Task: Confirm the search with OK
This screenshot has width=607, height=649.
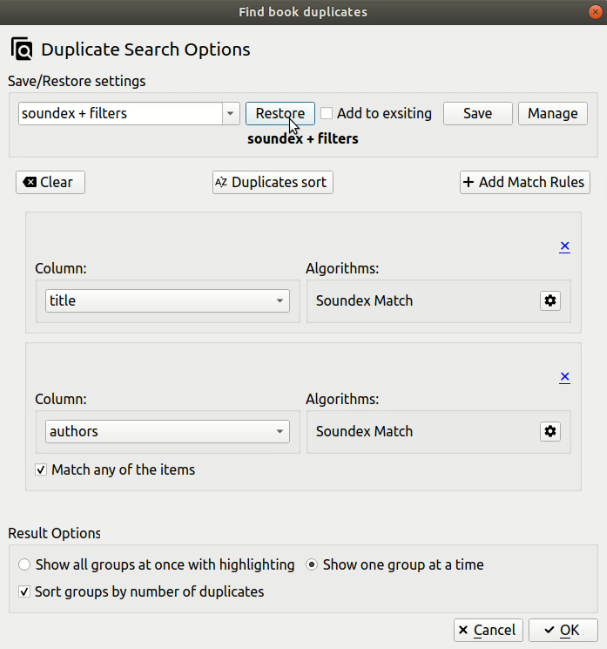Action: [x=562, y=630]
